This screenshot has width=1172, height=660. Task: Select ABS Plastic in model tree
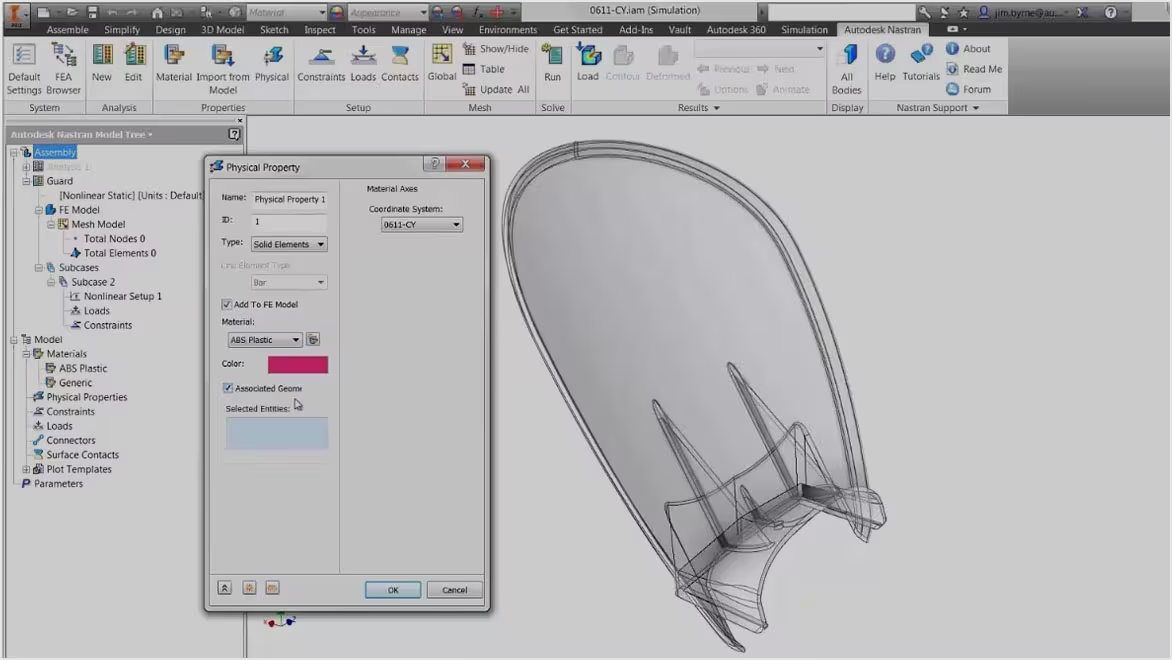click(x=83, y=368)
